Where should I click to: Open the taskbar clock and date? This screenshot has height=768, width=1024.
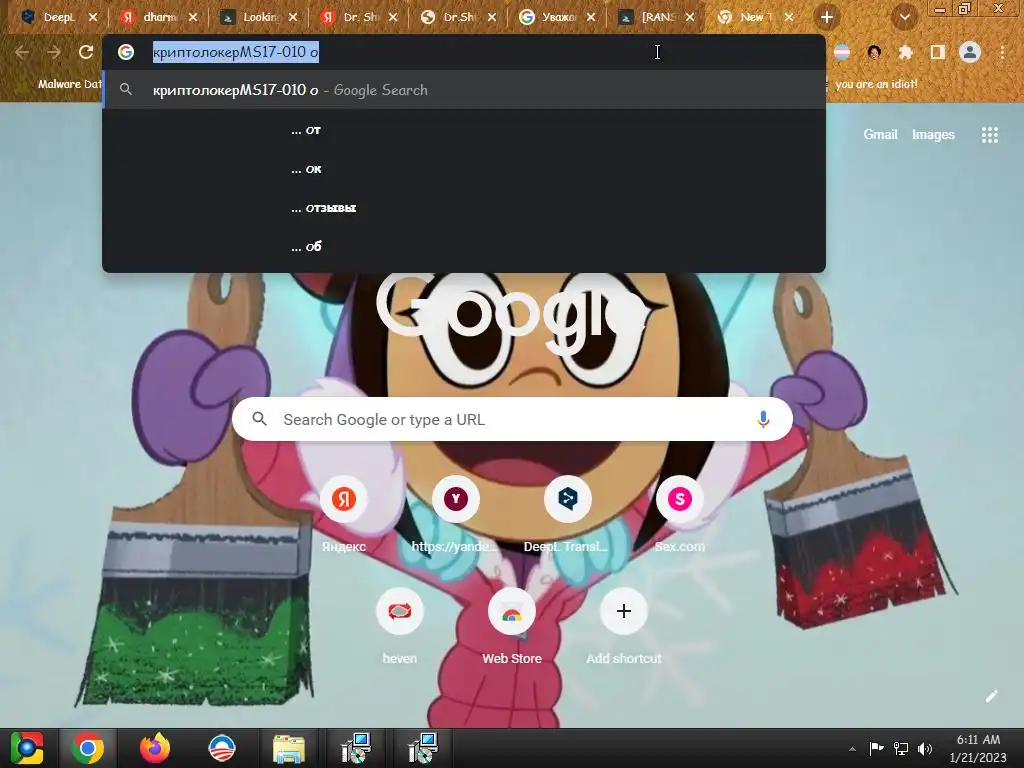pyautogui.click(x=978, y=748)
